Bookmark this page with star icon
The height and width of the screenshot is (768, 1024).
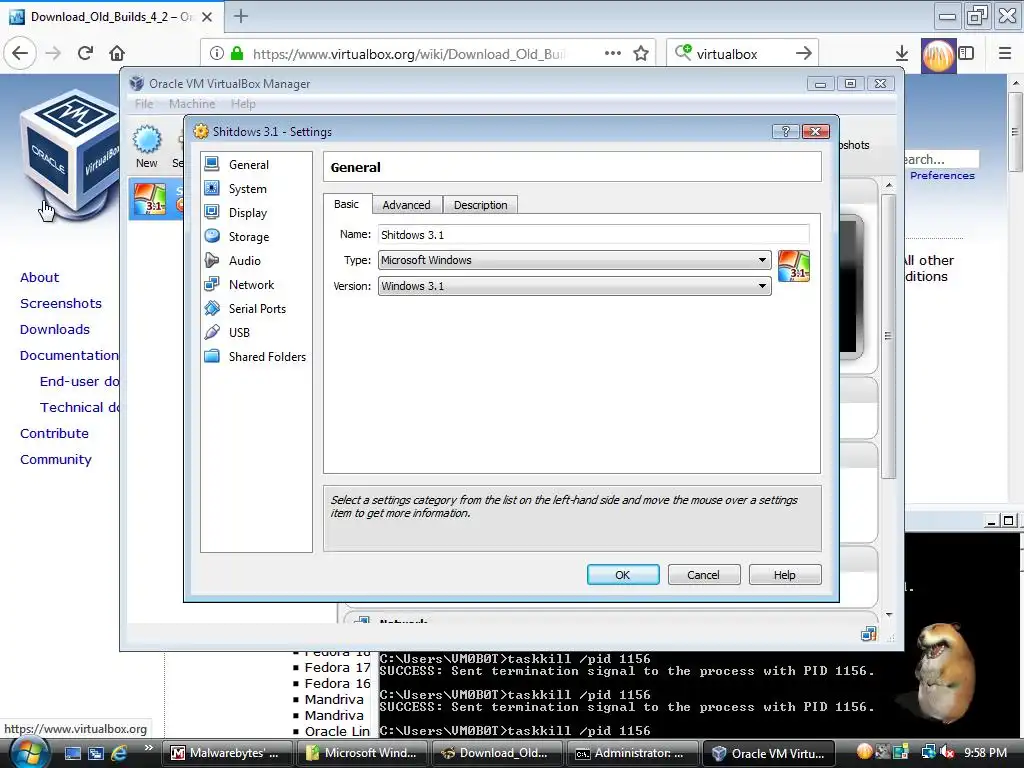[x=641, y=54]
